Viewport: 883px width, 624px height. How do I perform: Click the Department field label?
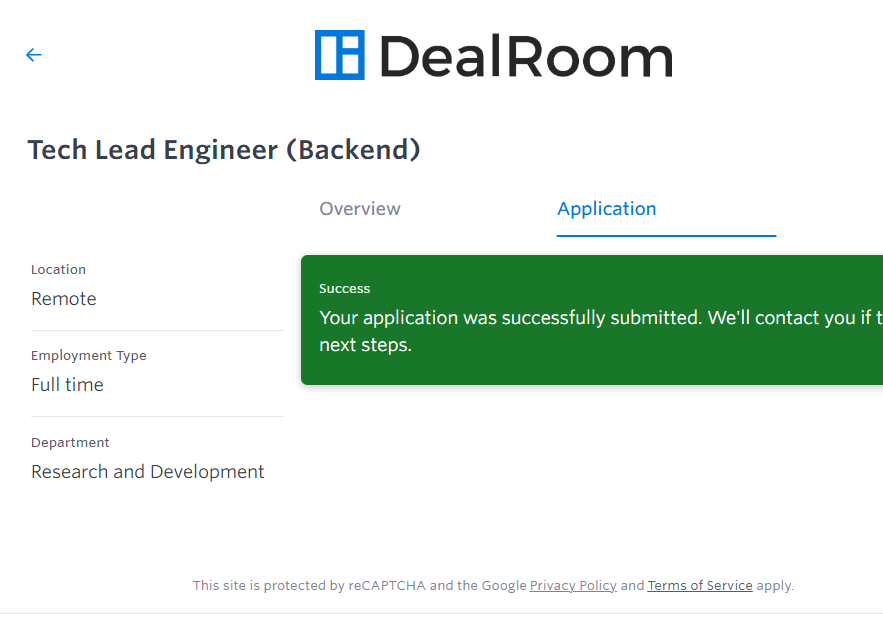[x=71, y=443]
